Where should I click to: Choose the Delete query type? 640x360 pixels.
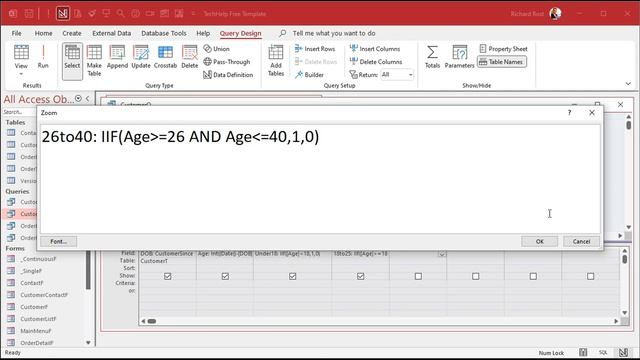189,57
